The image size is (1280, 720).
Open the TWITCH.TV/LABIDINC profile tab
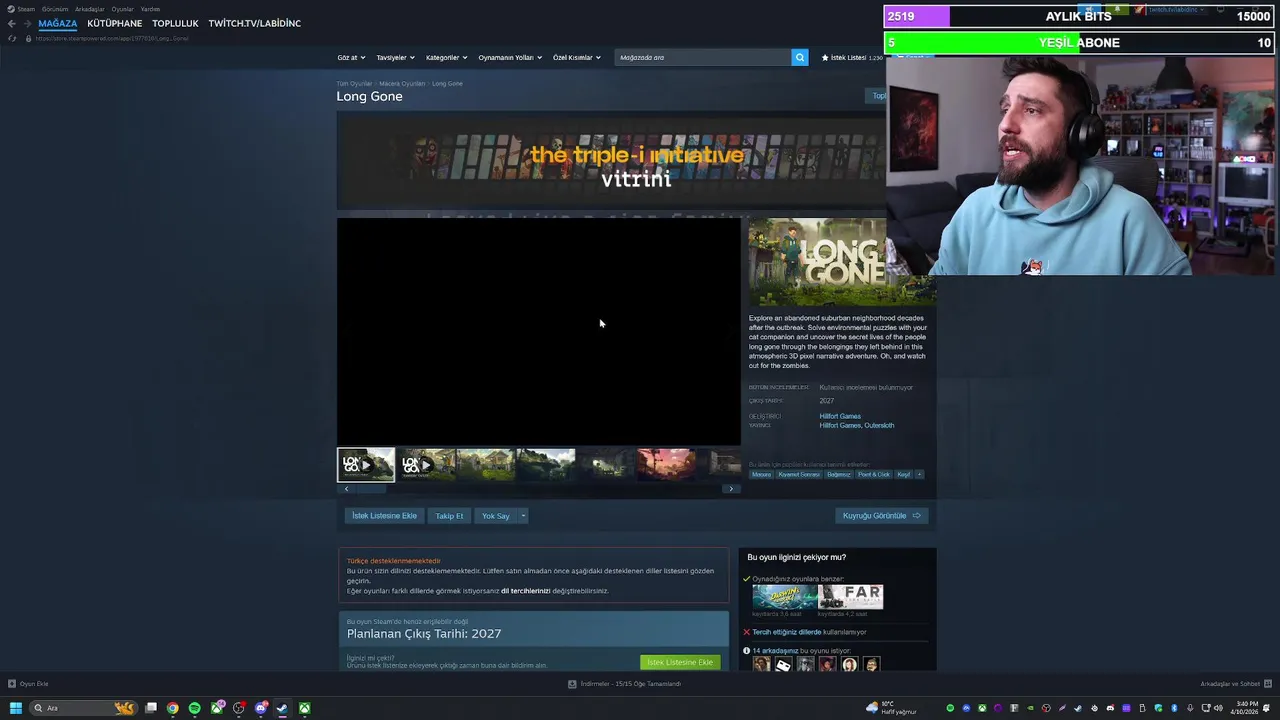pyautogui.click(x=254, y=23)
